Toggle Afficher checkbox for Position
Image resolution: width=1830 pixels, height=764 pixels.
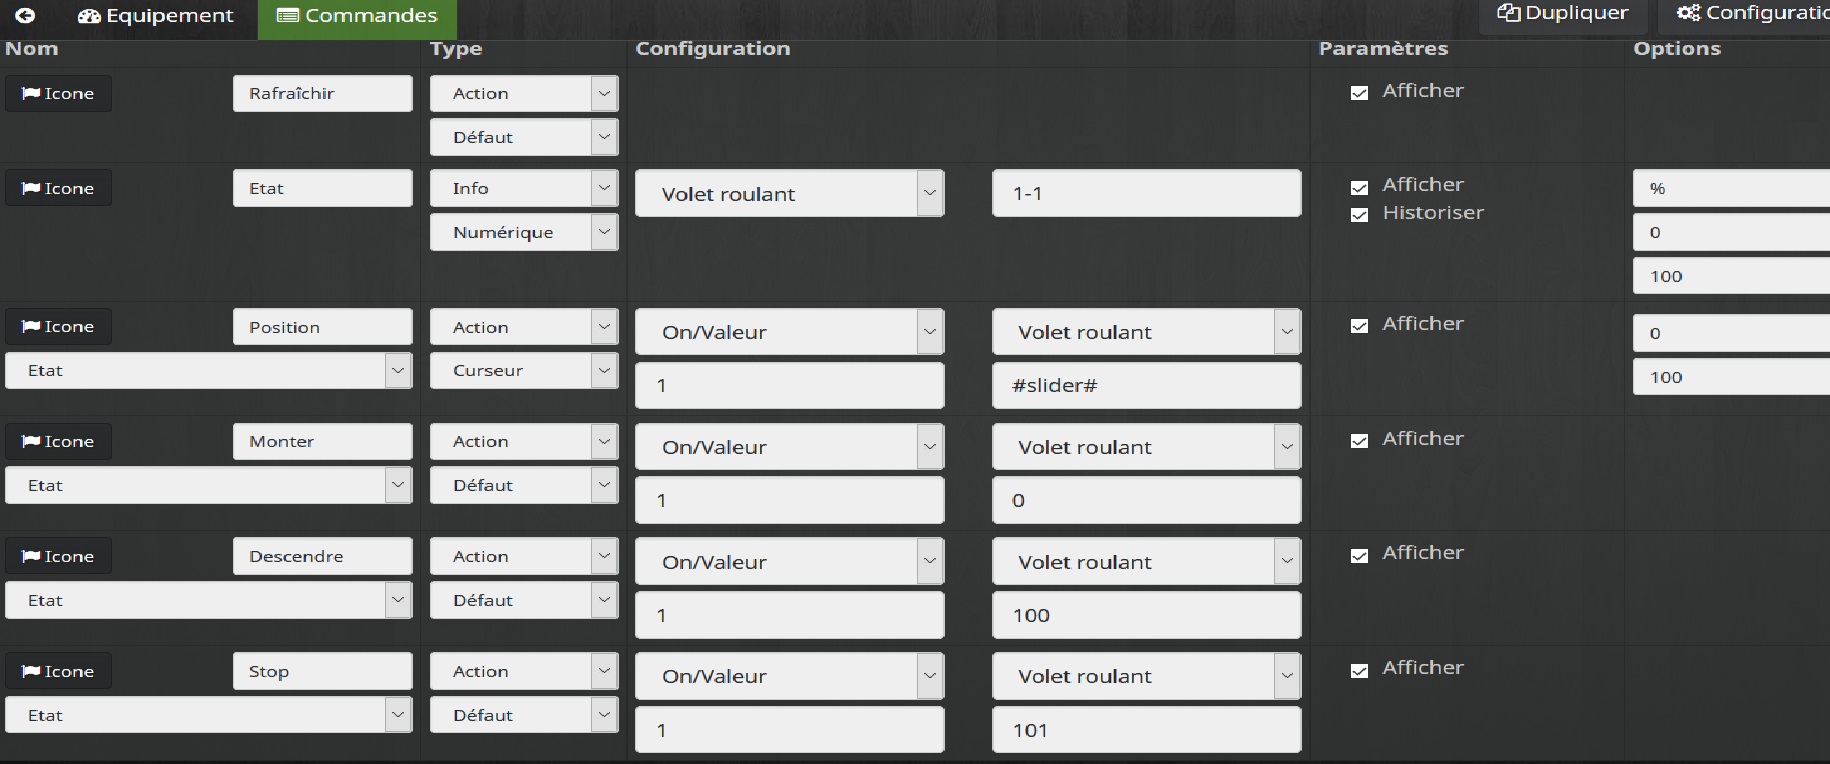click(1359, 326)
